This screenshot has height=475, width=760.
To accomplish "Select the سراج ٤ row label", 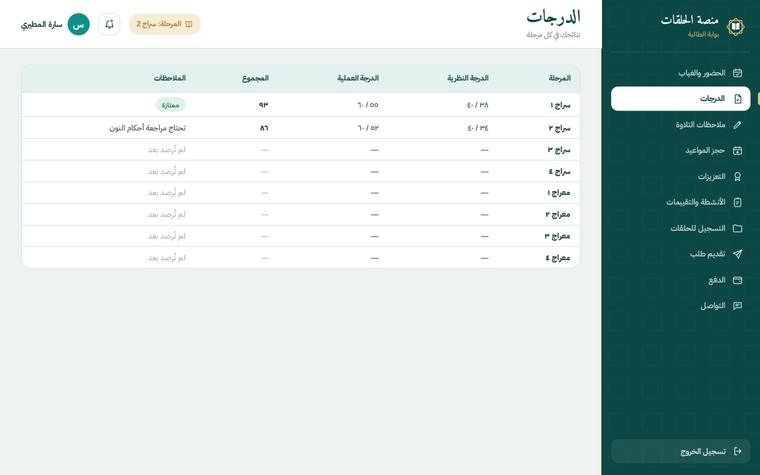I will coord(560,172).
